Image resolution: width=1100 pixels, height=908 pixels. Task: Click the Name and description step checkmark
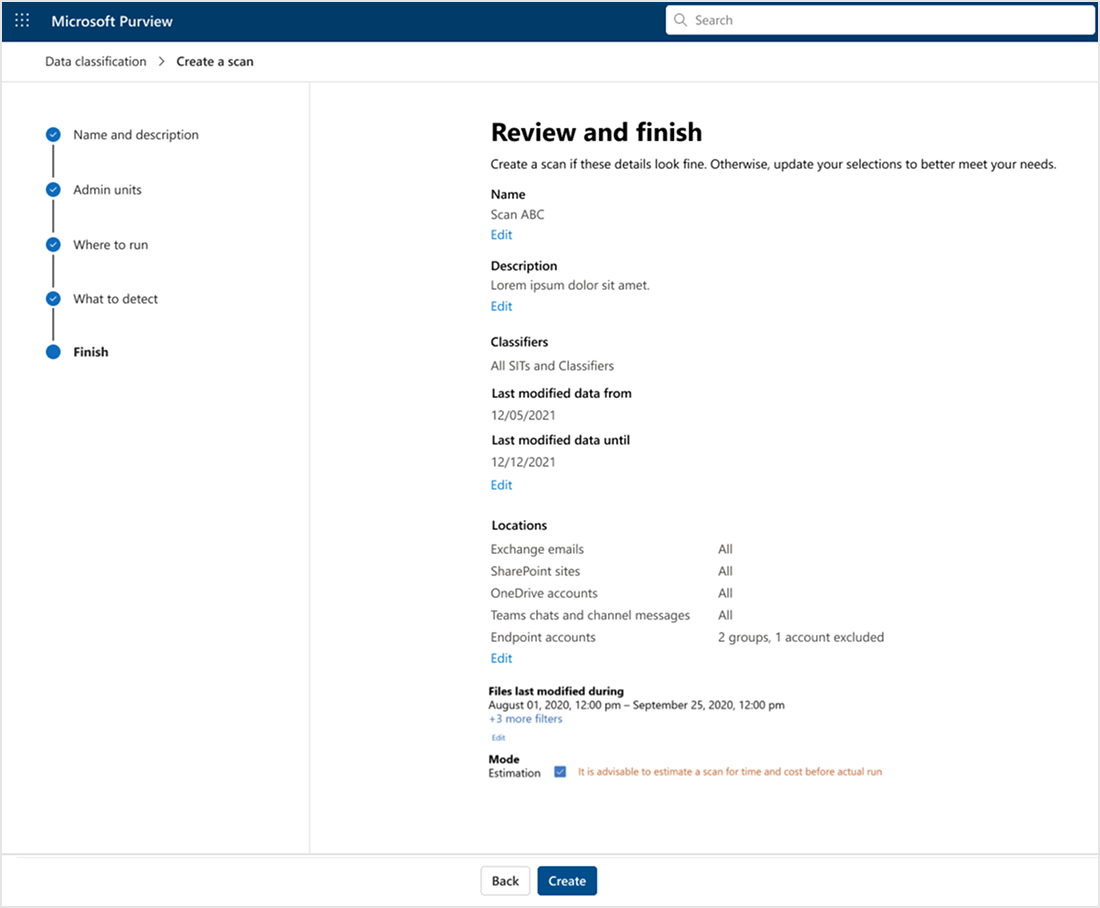coord(53,135)
